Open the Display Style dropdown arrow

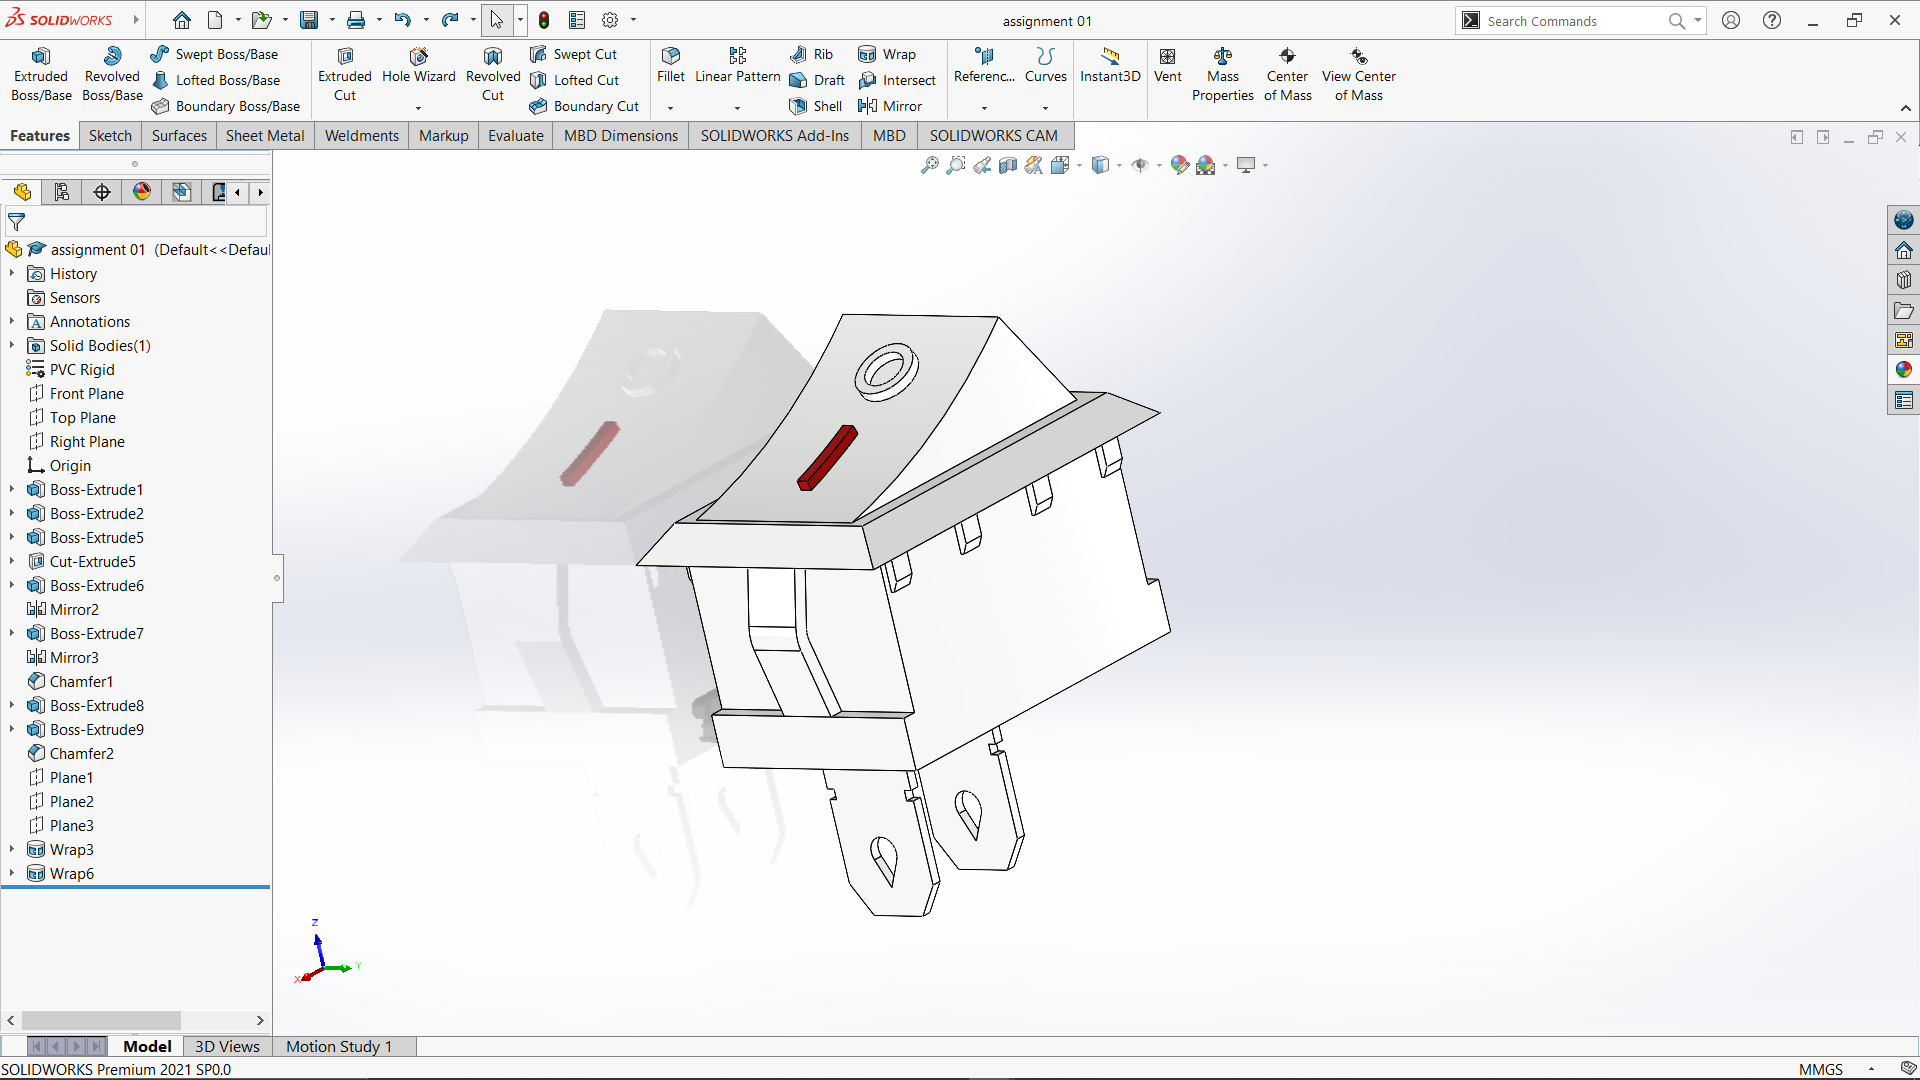click(1119, 165)
